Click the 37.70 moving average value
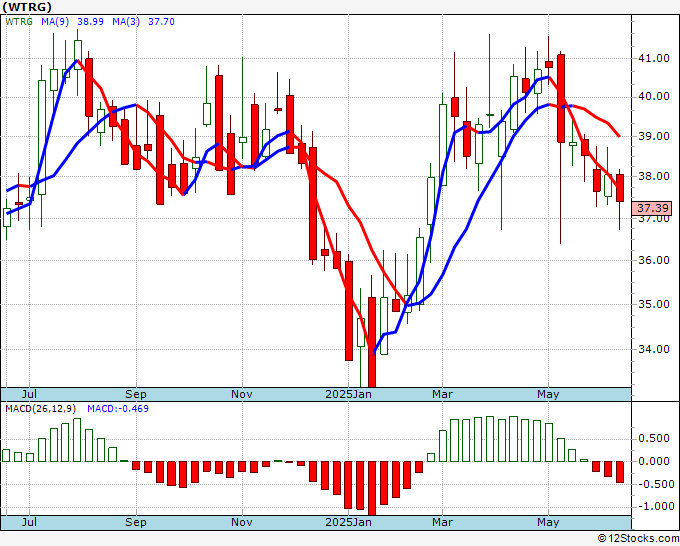Screen dimensions: 680x546 coord(161,22)
